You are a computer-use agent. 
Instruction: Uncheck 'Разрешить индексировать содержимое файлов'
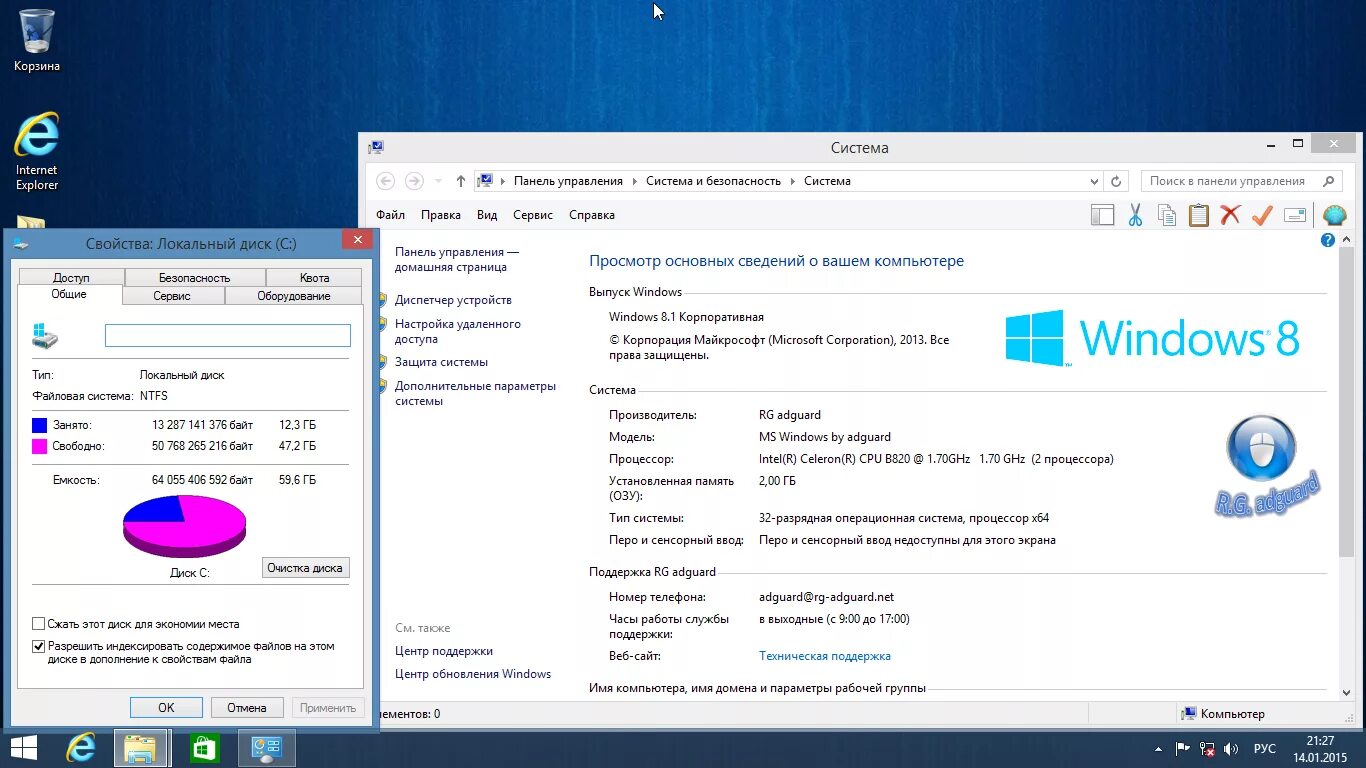tap(39, 647)
